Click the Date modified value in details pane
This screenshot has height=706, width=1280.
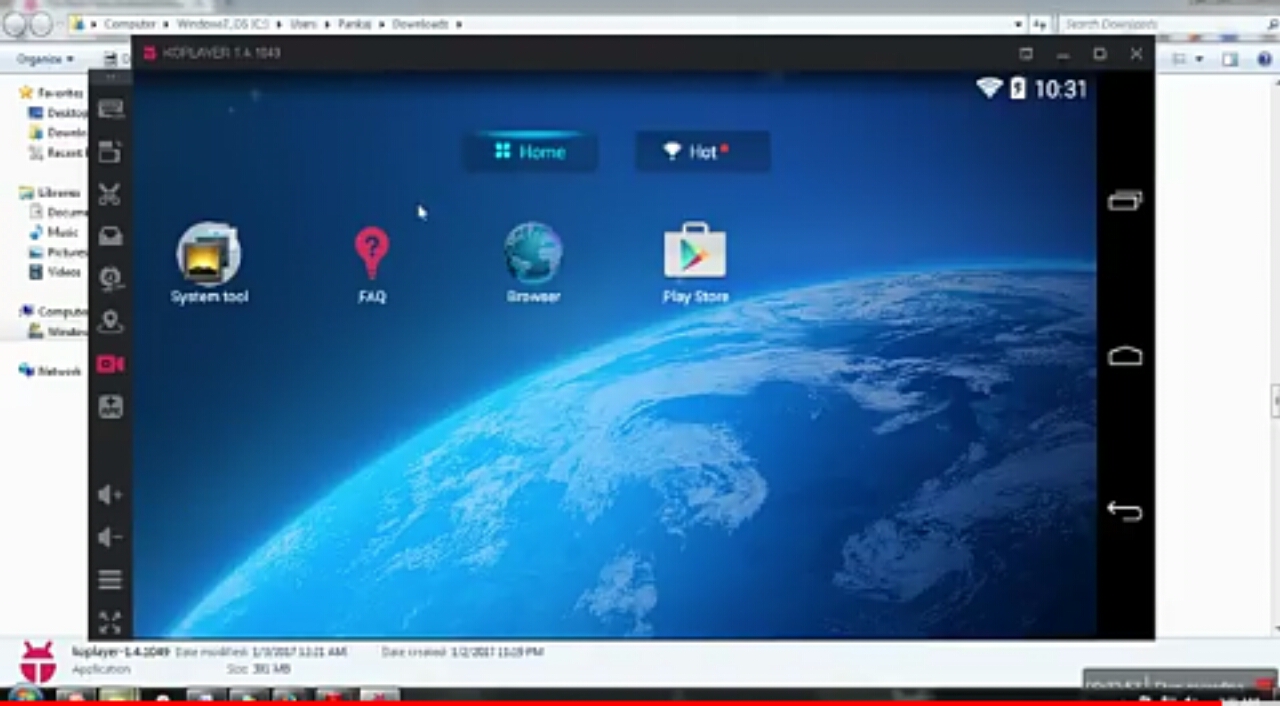(x=299, y=651)
